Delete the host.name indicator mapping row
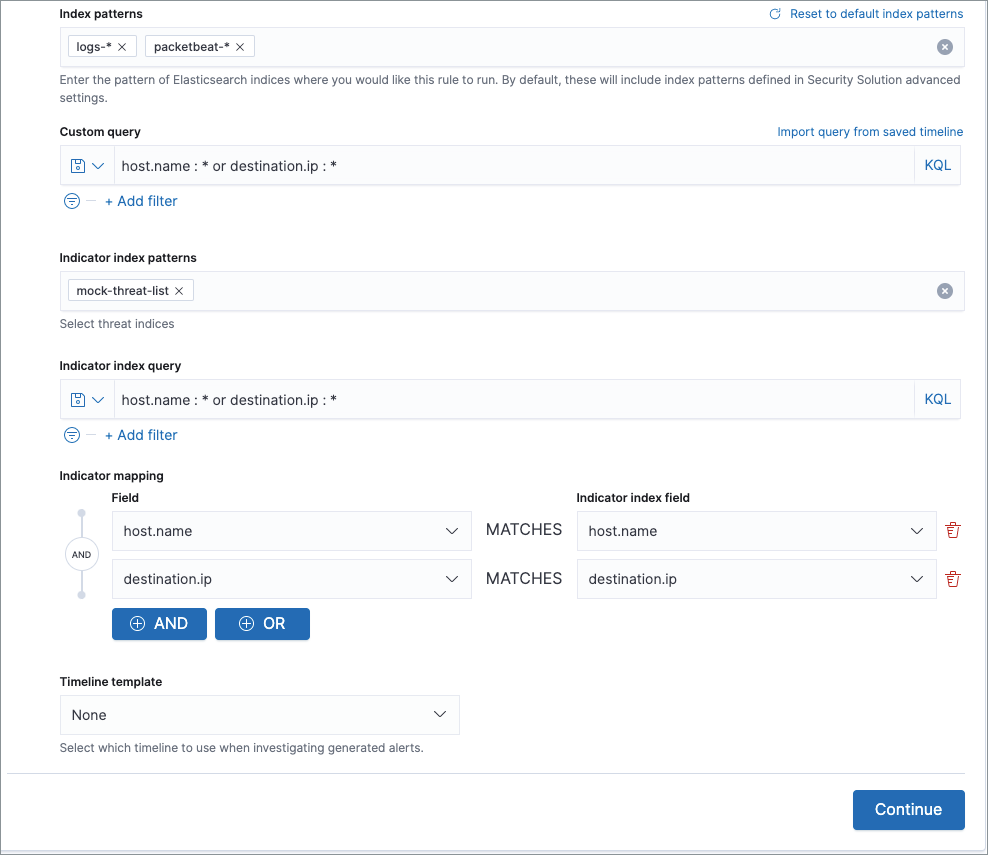This screenshot has width=988, height=855. [952, 531]
